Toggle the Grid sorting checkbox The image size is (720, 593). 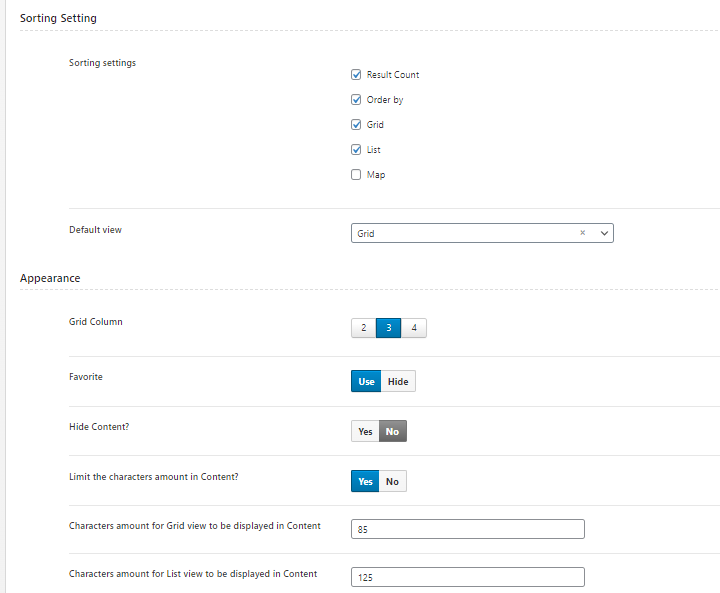(x=356, y=124)
